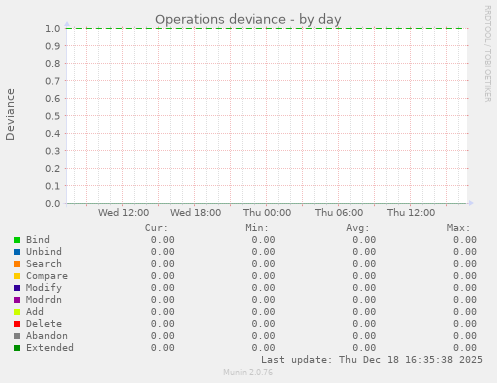
Task: Click the Search legend label
Action: pos(44,264)
